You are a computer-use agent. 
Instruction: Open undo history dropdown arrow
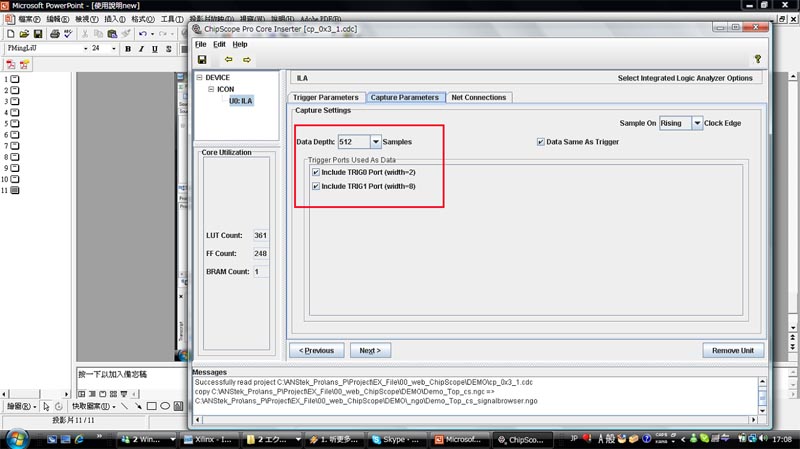click(152, 34)
